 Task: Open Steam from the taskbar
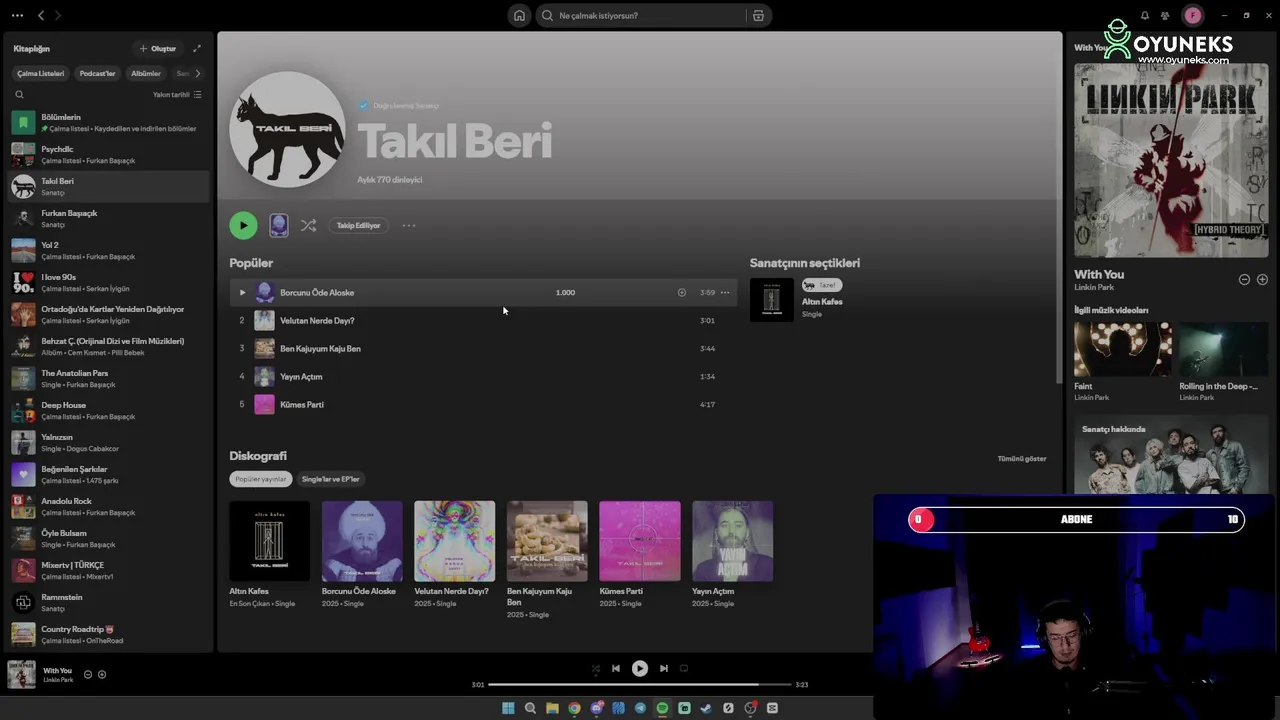coord(706,708)
